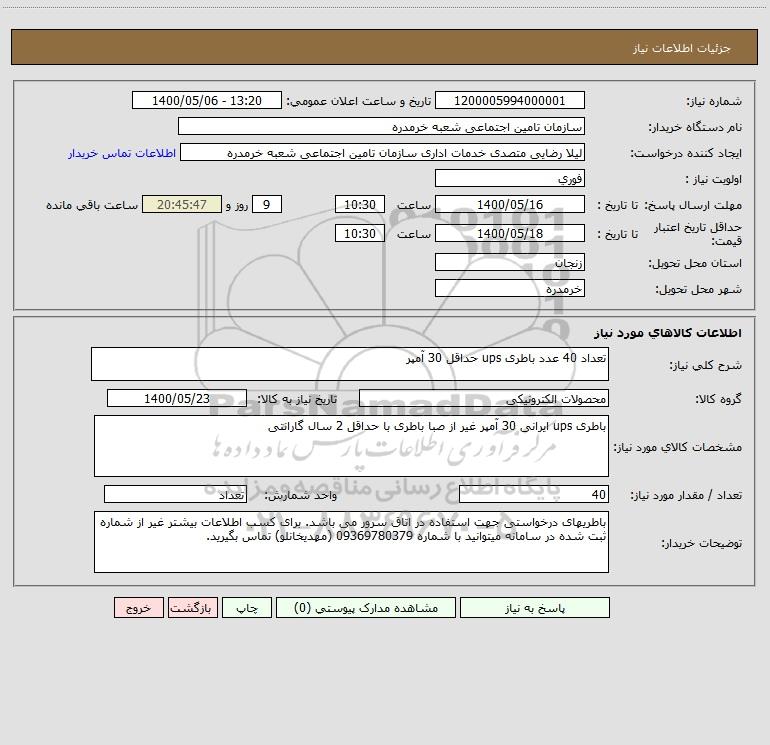
Task: Click section title اطلاعات کالاهای مورد نیاز
Action: [x=668, y=333]
